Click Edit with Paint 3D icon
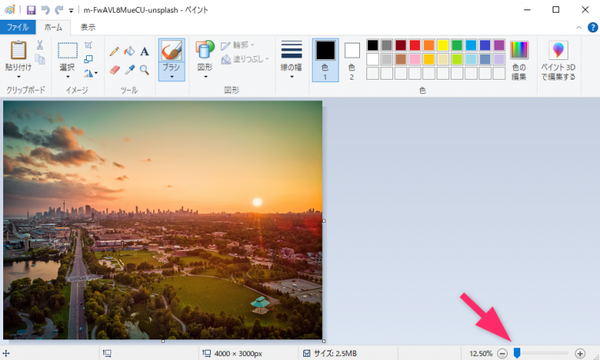 [558, 50]
